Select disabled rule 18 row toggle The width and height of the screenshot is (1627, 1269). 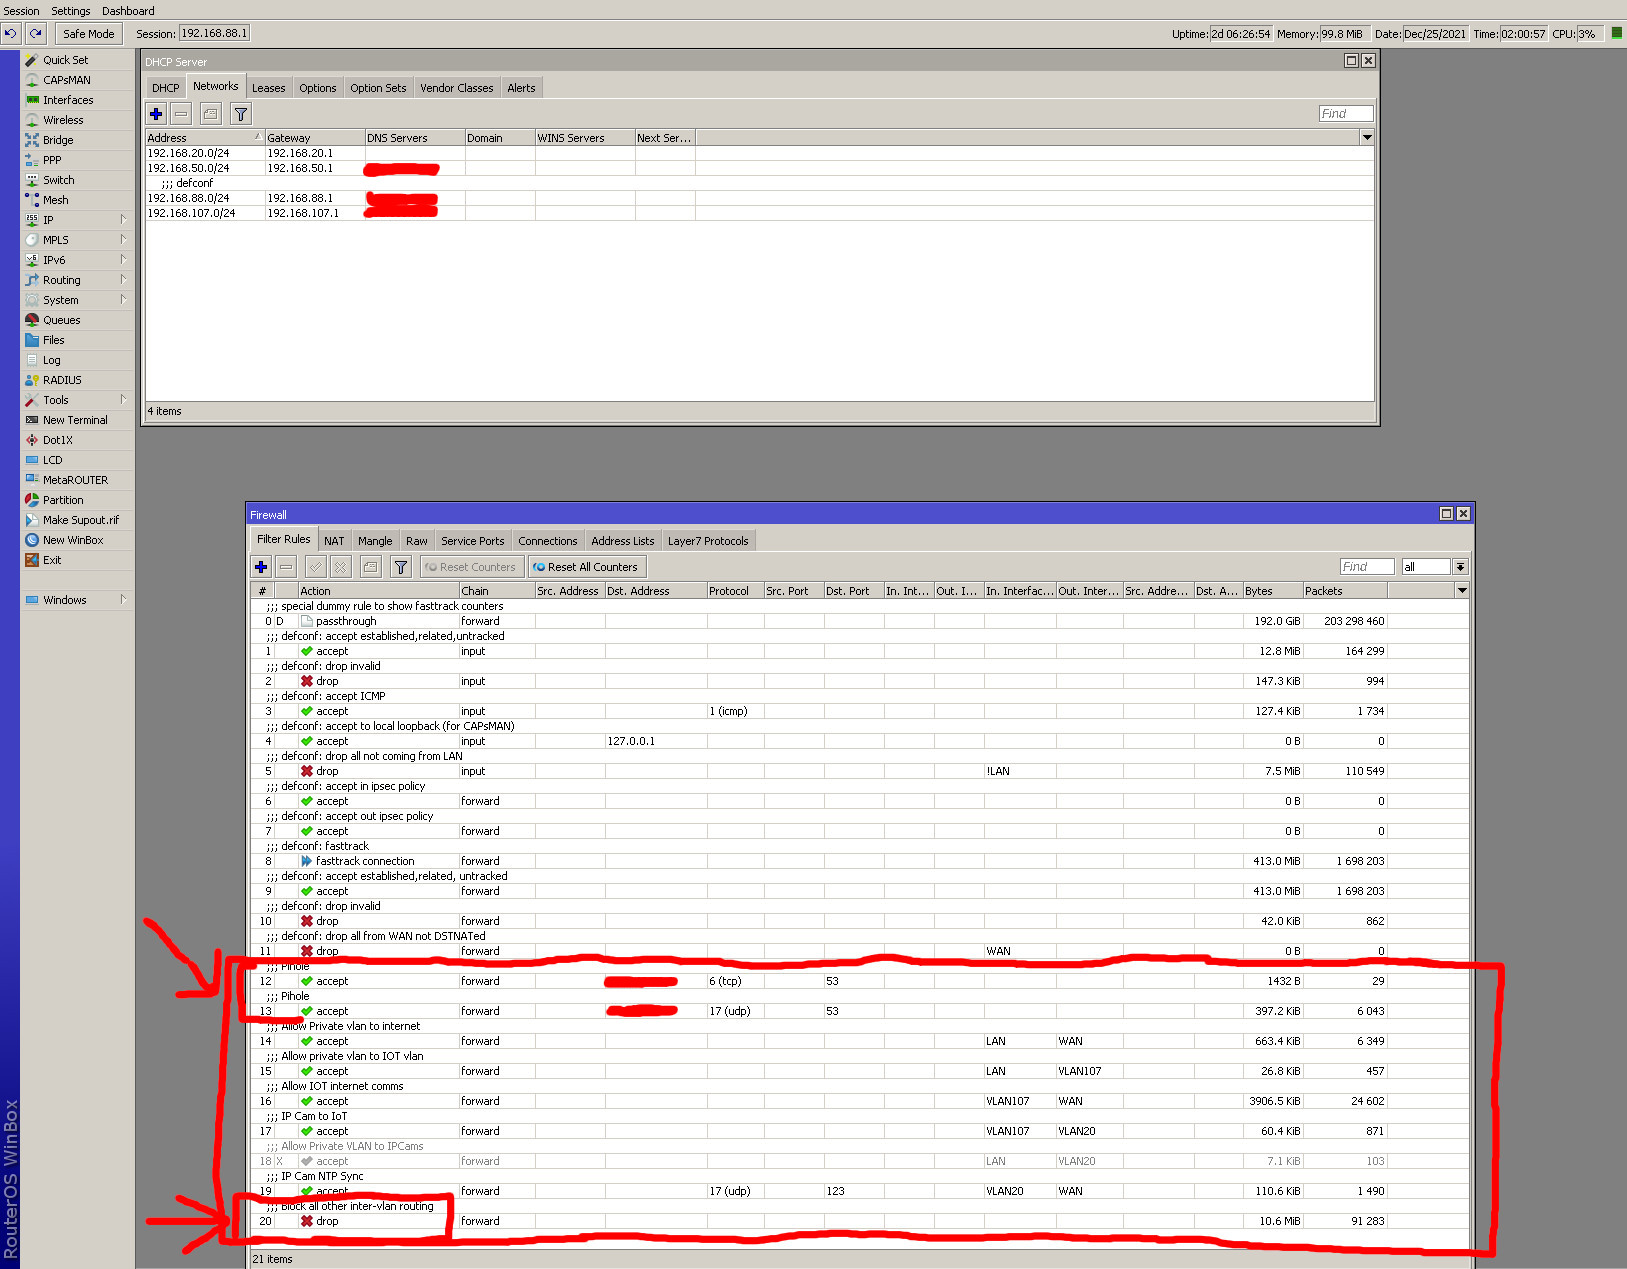click(x=860, y=1161)
